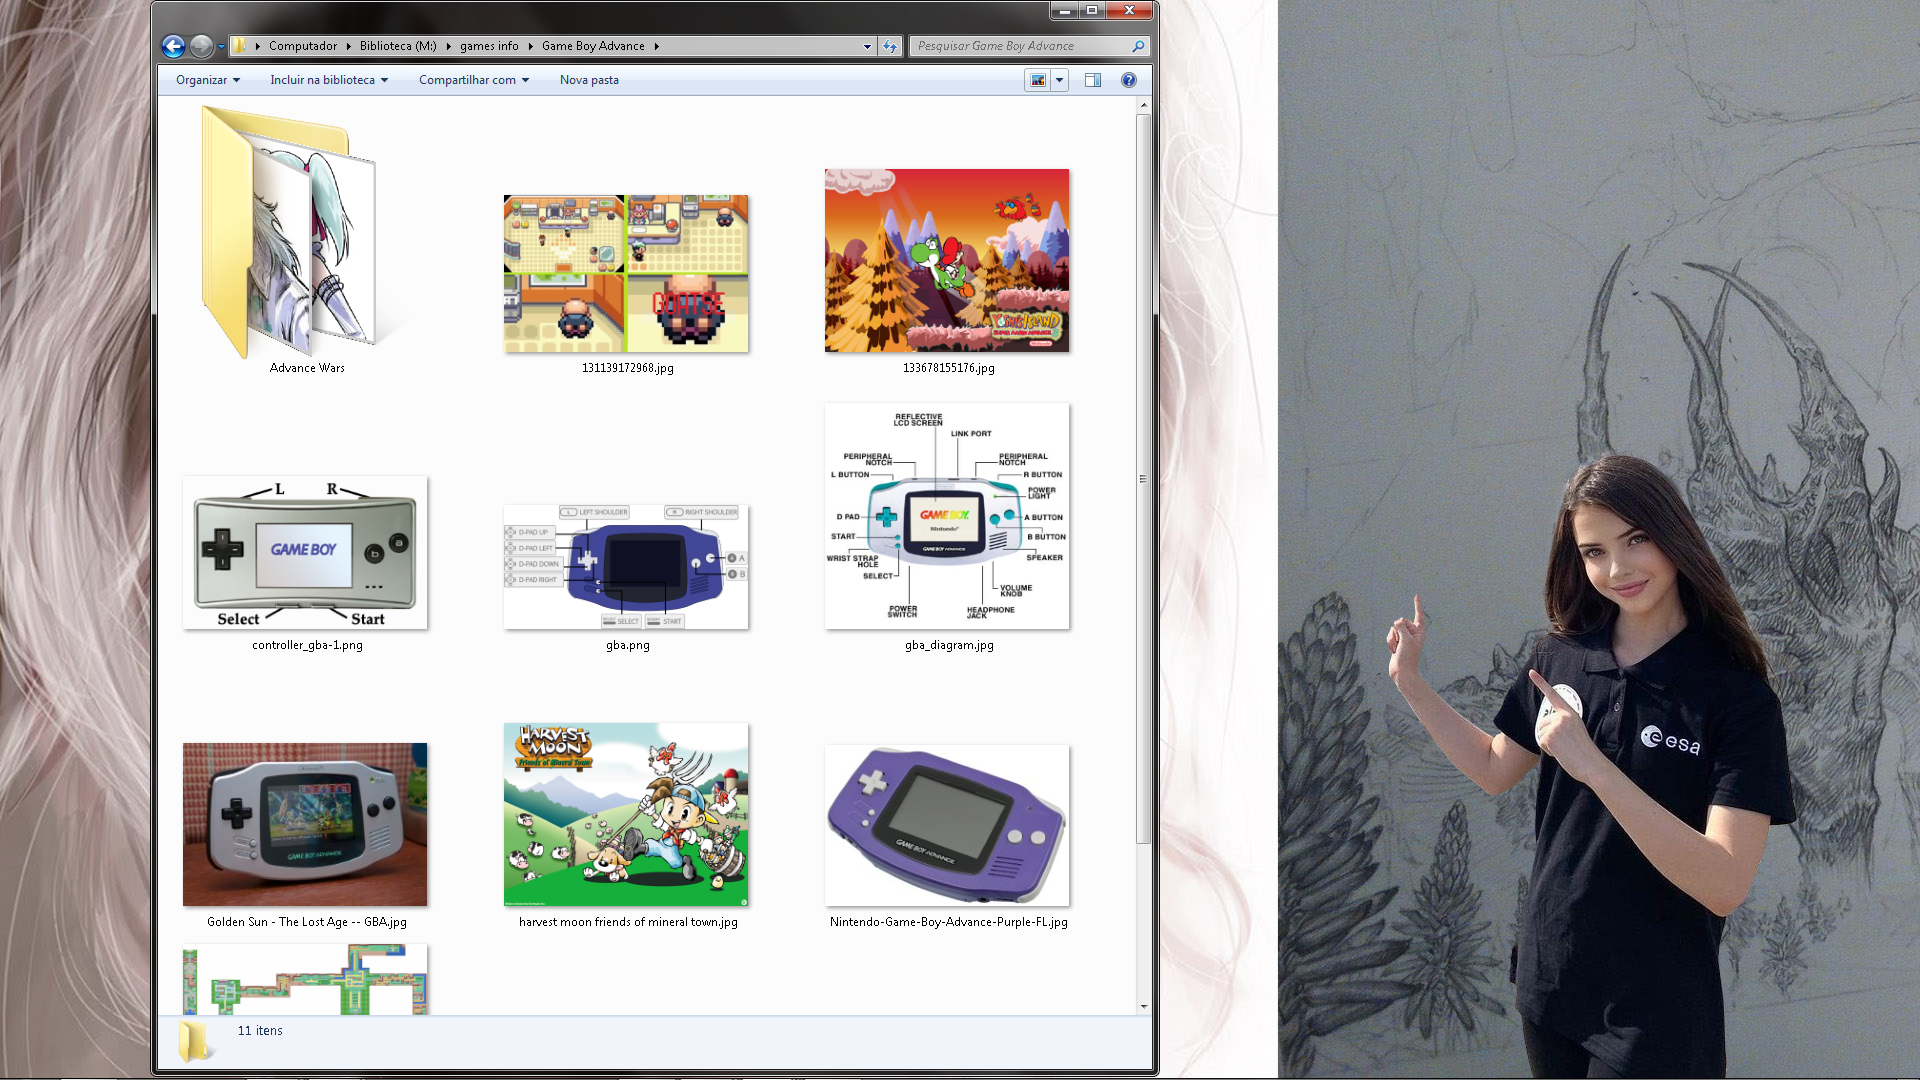Select games info in the breadcrumb

489,46
